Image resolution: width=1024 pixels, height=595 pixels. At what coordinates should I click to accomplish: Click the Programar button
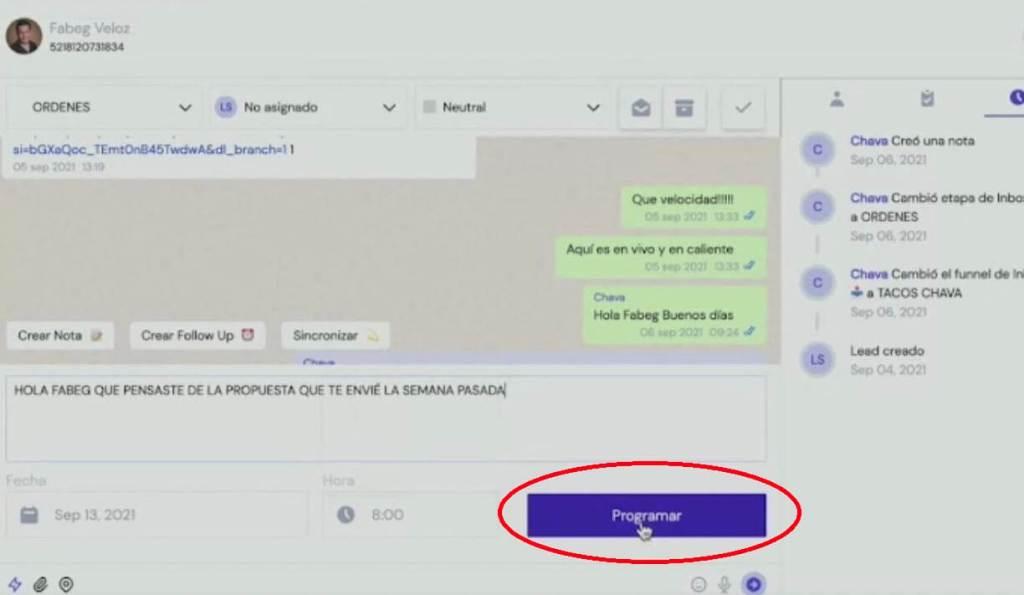coord(647,515)
